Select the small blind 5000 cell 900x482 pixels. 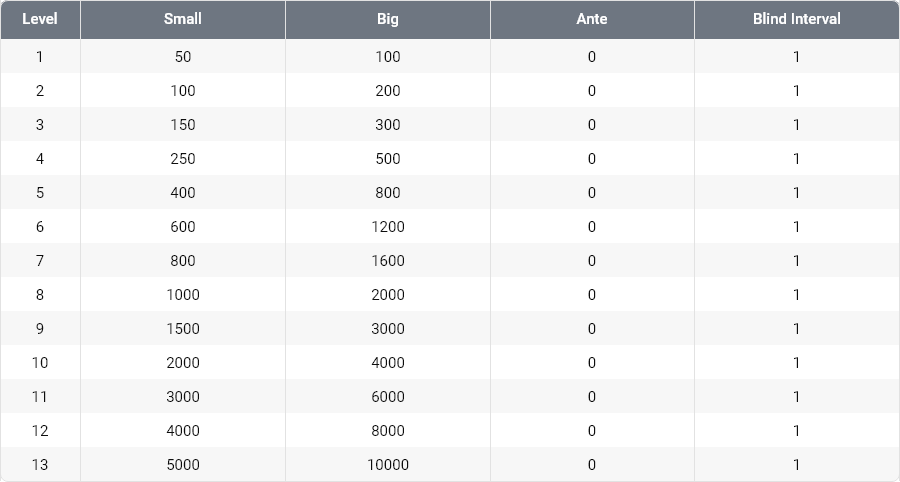click(183, 465)
